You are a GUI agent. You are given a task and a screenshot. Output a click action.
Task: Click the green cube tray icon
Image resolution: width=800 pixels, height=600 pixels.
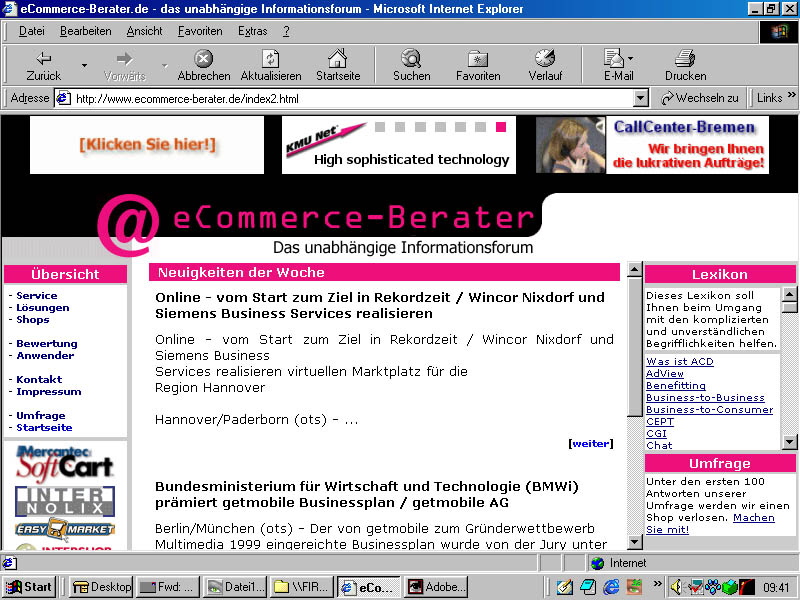730,587
